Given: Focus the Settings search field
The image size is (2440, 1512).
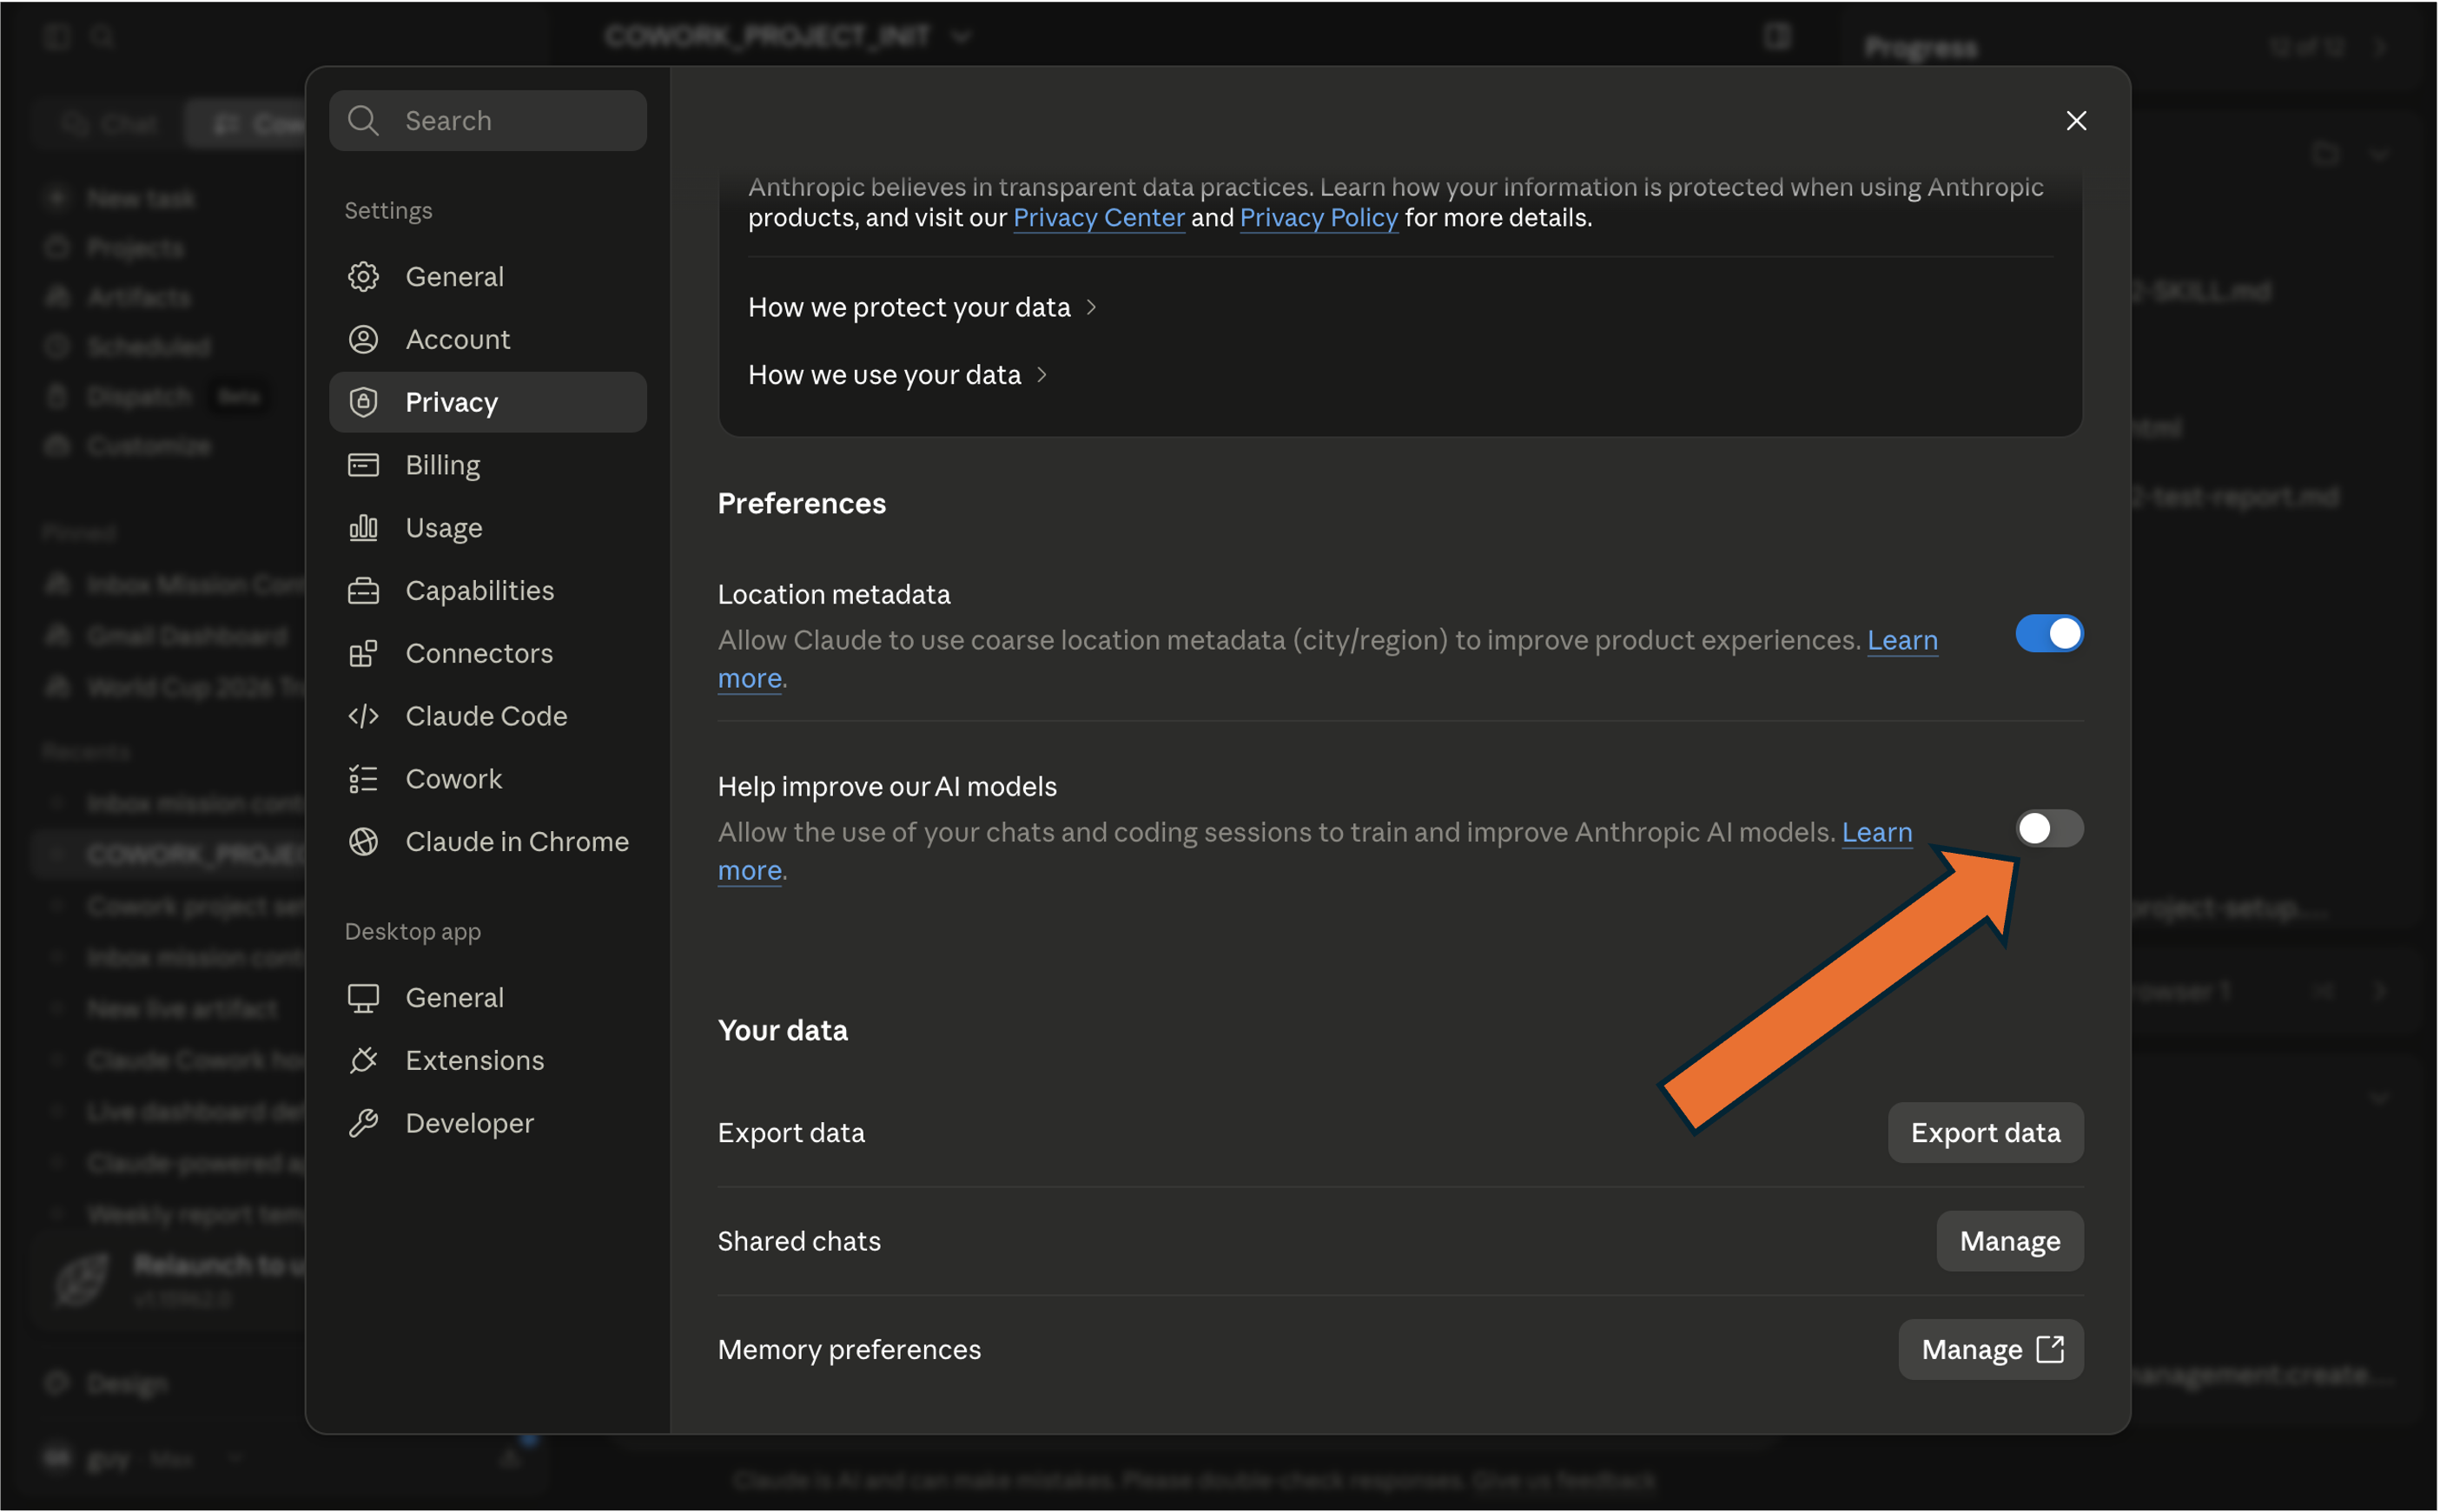Looking at the screenshot, I should (x=488, y=121).
